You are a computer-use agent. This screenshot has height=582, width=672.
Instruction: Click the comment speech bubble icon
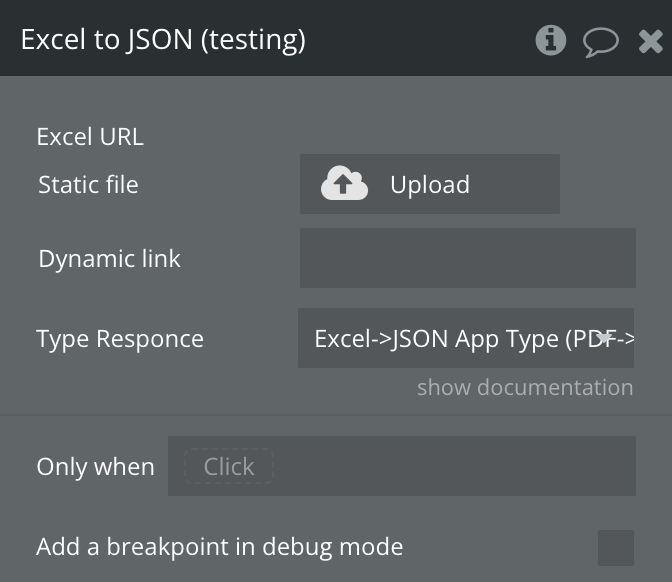pyautogui.click(x=600, y=41)
